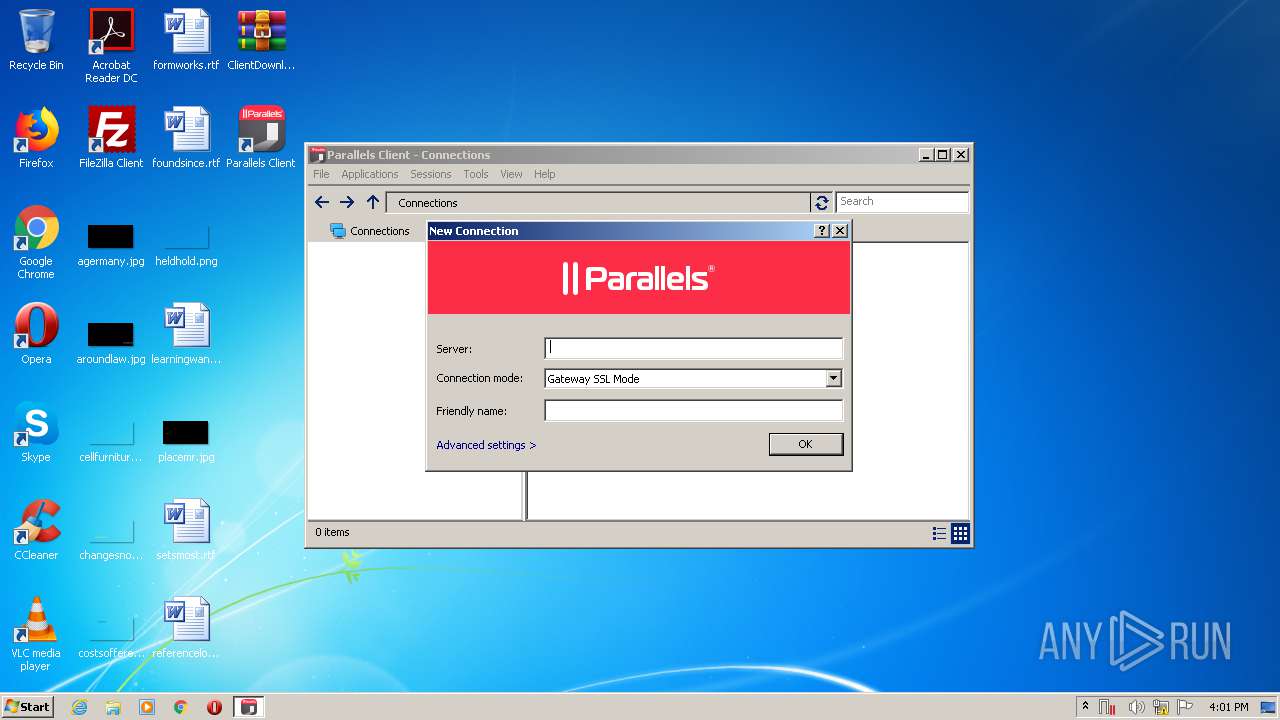
Task: Open the View menu
Action: tap(511, 174)
